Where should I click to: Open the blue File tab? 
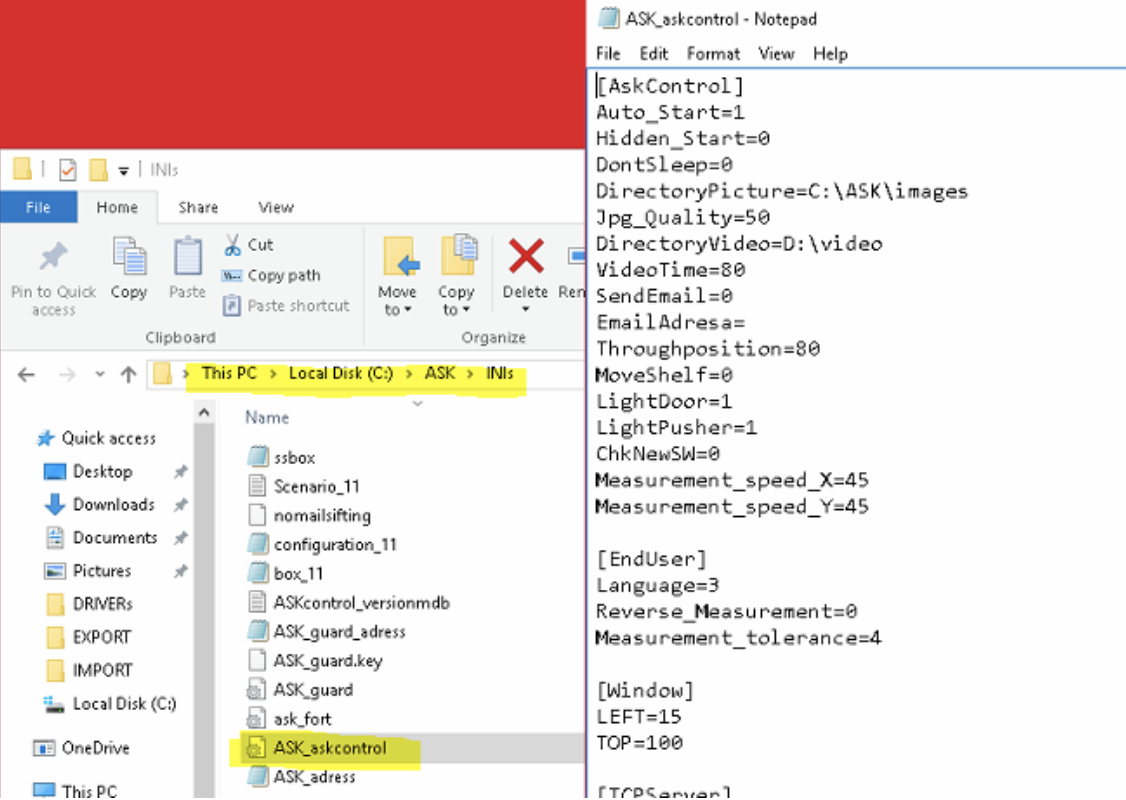pos(38,207)
